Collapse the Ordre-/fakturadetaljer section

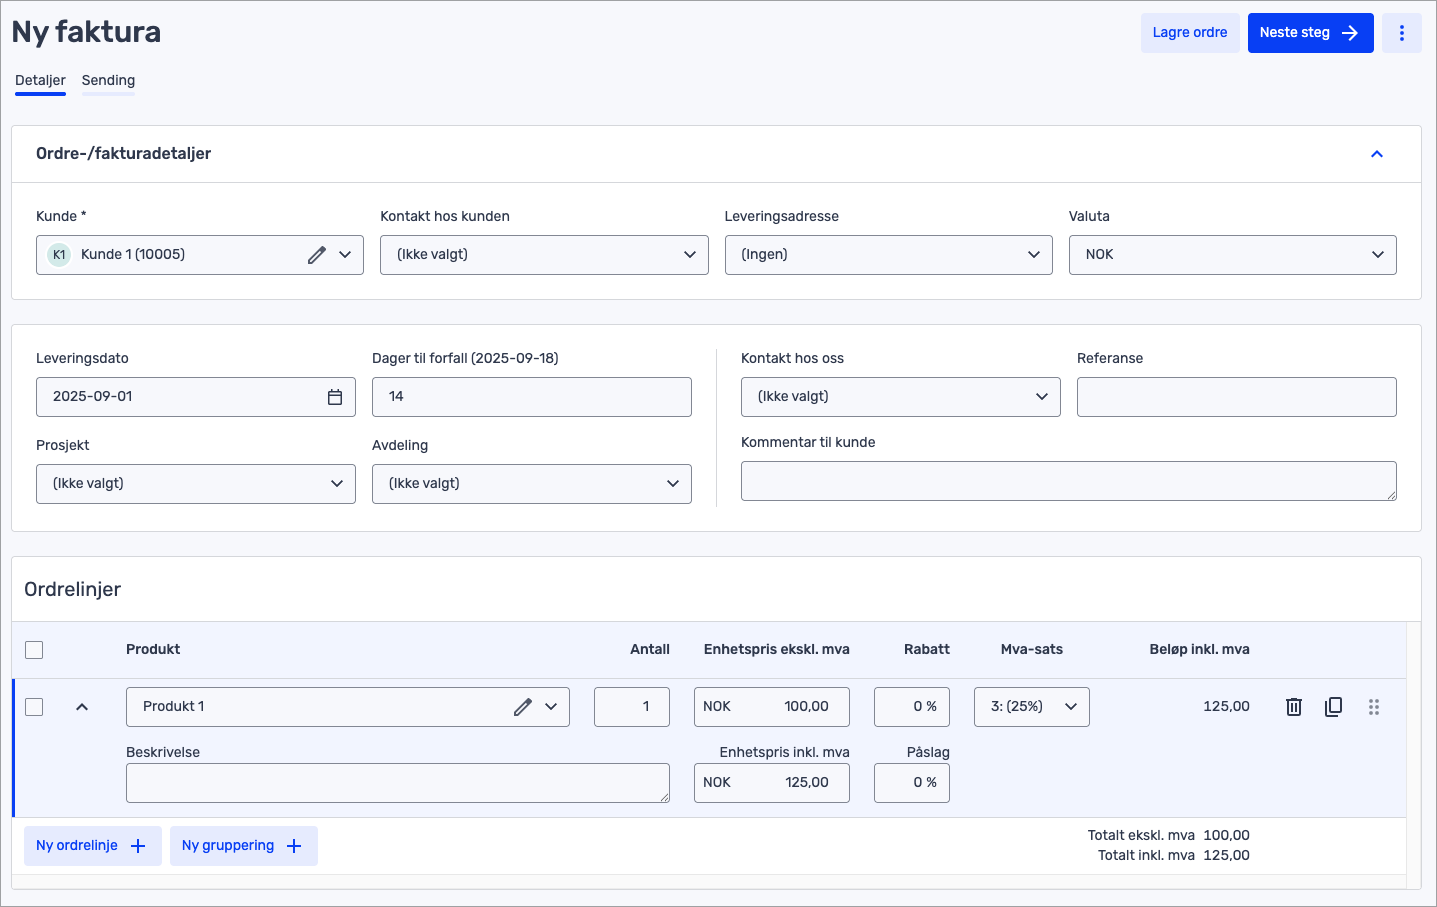pos(1376,154)
